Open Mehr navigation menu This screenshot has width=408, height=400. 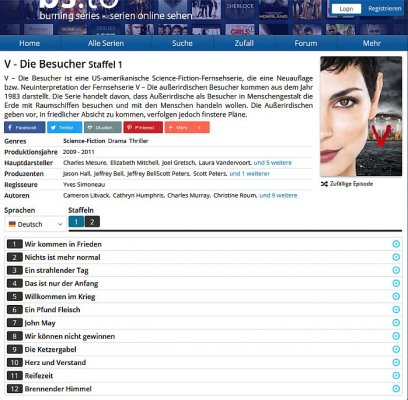click(x=372, y=43)
